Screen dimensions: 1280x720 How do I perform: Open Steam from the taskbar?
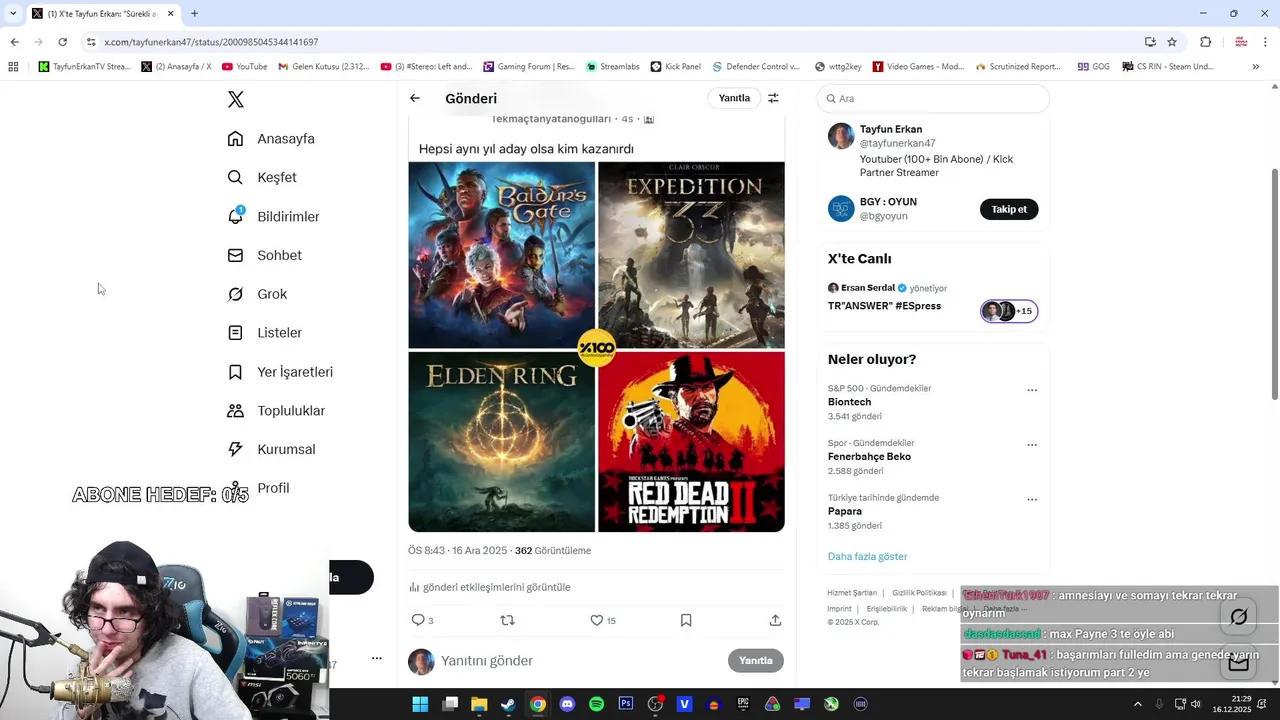pos(508,704)
